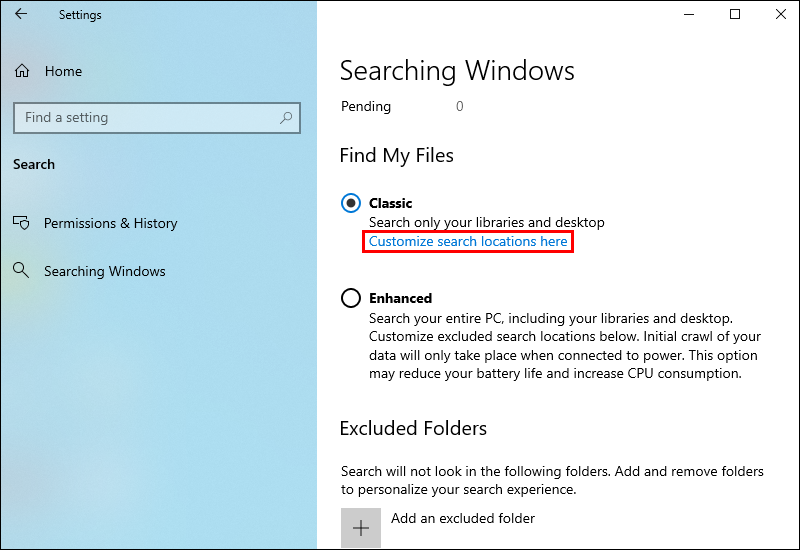This screenshot has width=800, height=550.
Task: Open the Home label in the sidebar
Action: click(x=63, y=71)
